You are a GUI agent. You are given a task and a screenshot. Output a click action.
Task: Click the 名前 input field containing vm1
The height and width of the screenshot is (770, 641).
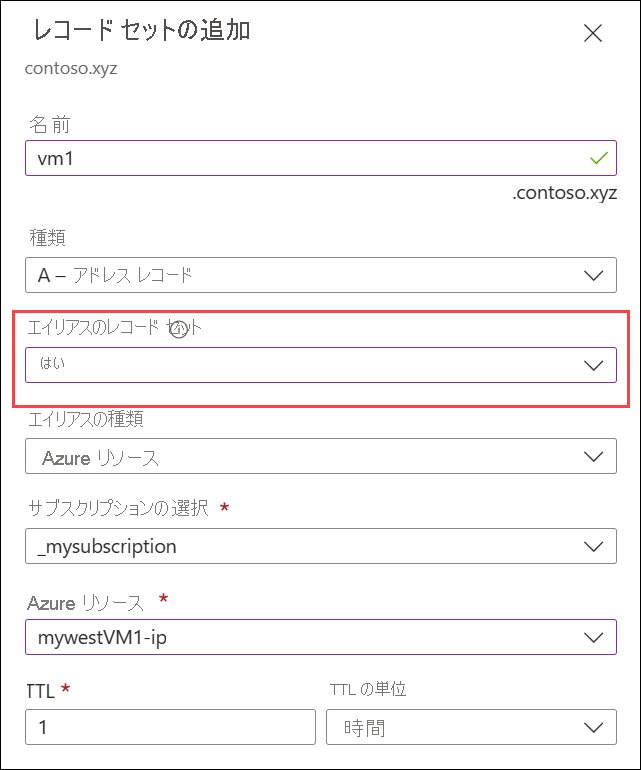tap(321, 158)
